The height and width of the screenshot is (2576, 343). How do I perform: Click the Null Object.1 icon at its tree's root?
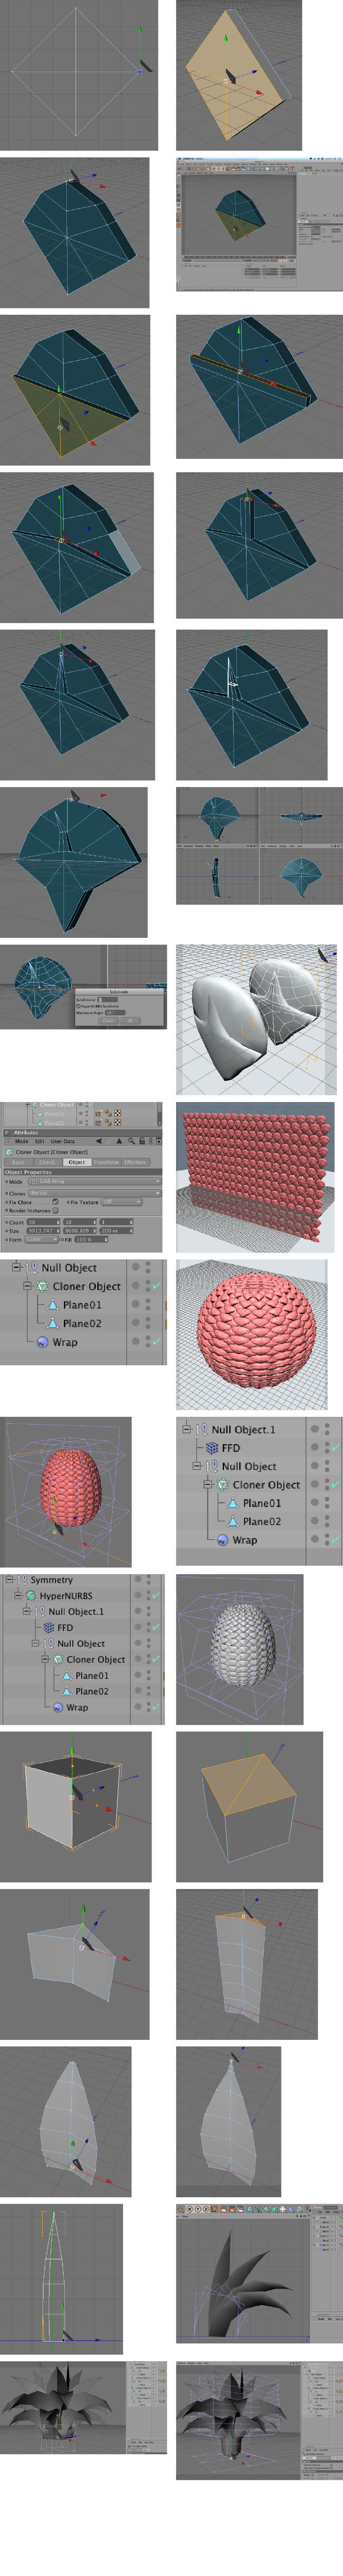pos(201,1430)
